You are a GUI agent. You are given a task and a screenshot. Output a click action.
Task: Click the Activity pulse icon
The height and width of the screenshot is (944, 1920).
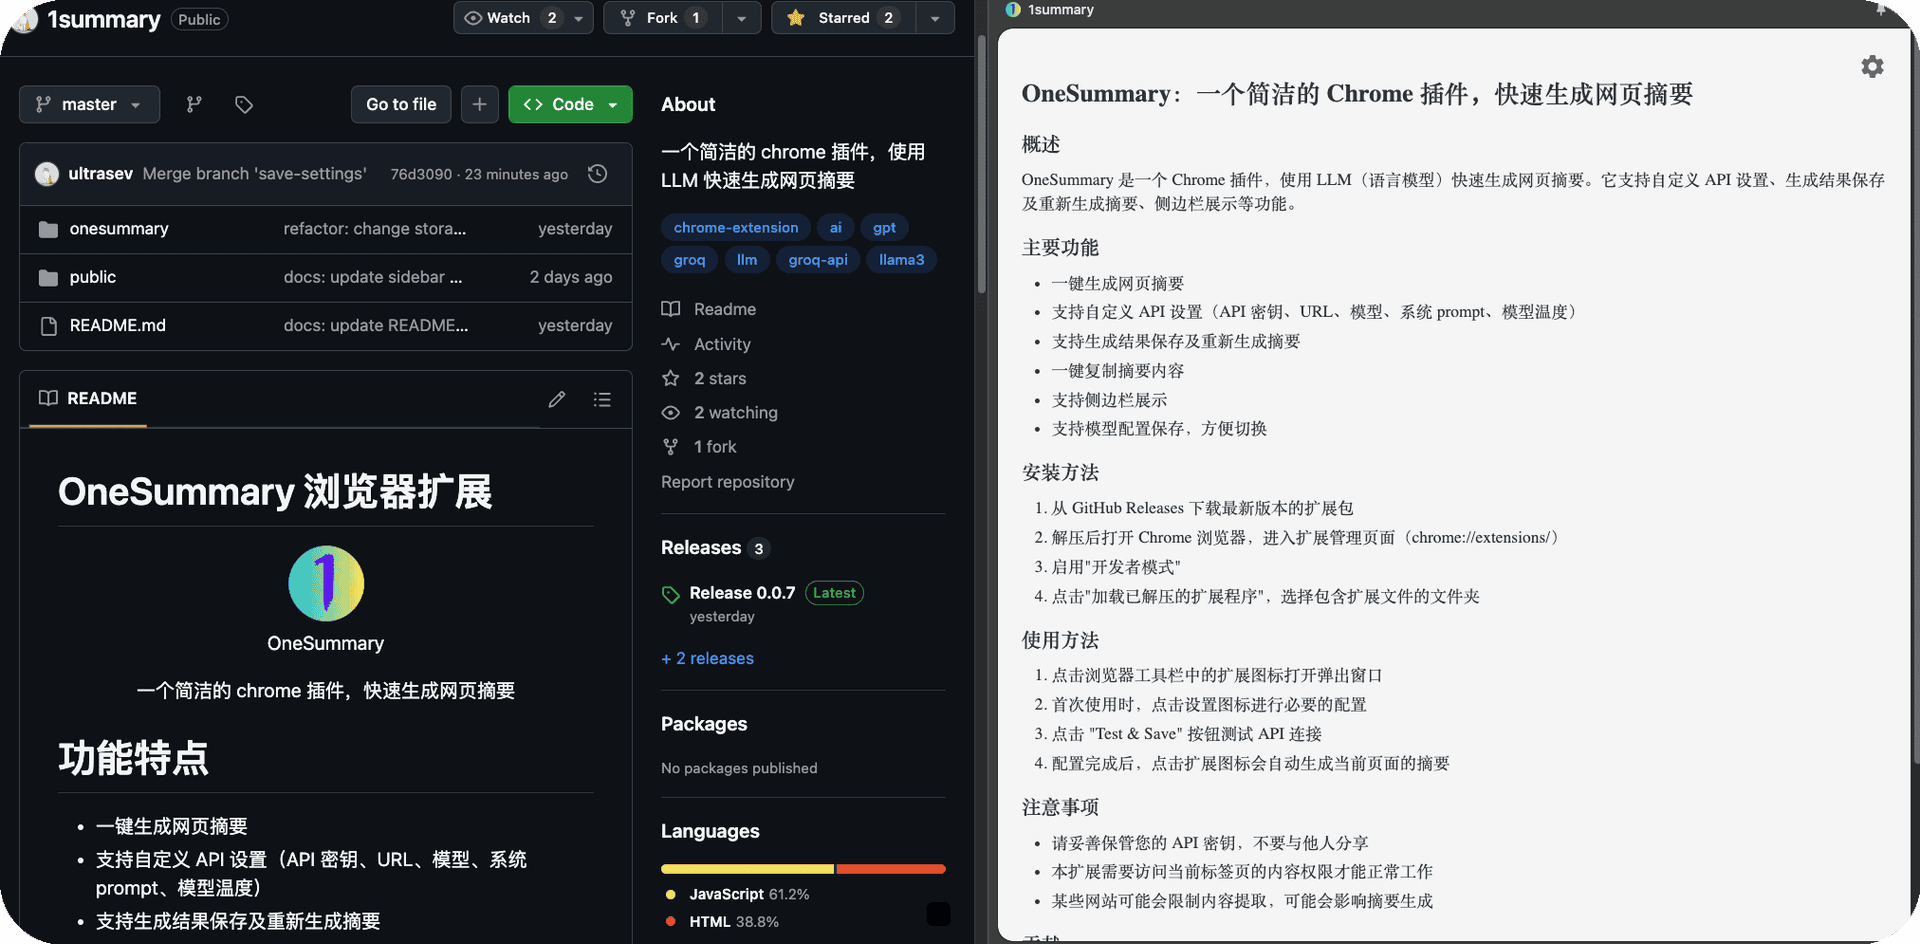coord(671,344)
